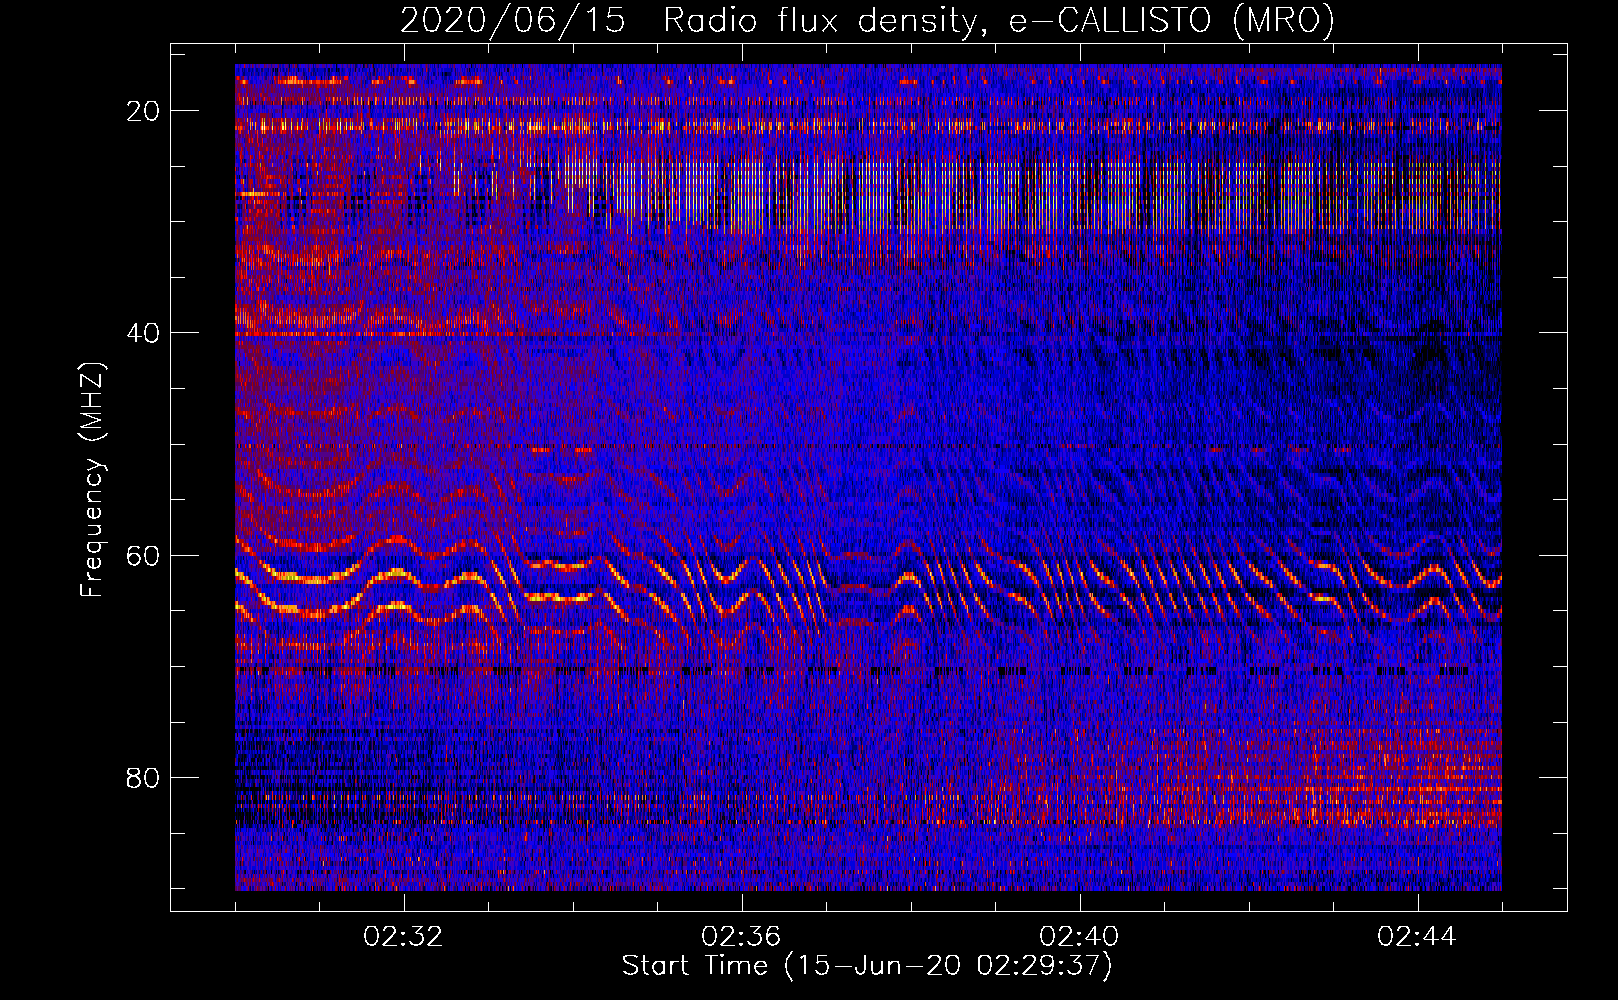Click the 60 MHz frequency tick label
Image resolution: width=1618 pixels, height=1000 pixels.
[x=144, y=555]
